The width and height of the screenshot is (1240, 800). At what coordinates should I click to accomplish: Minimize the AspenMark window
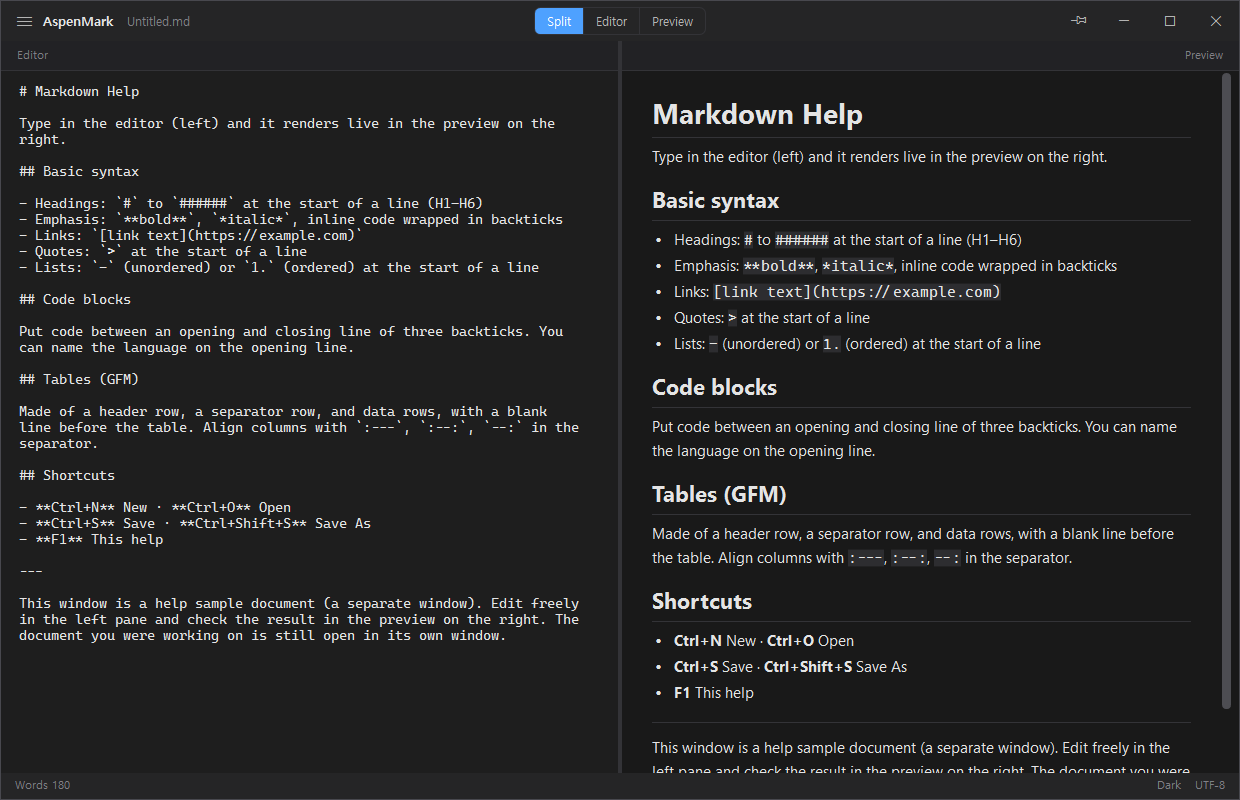[x=1124, y=21]
